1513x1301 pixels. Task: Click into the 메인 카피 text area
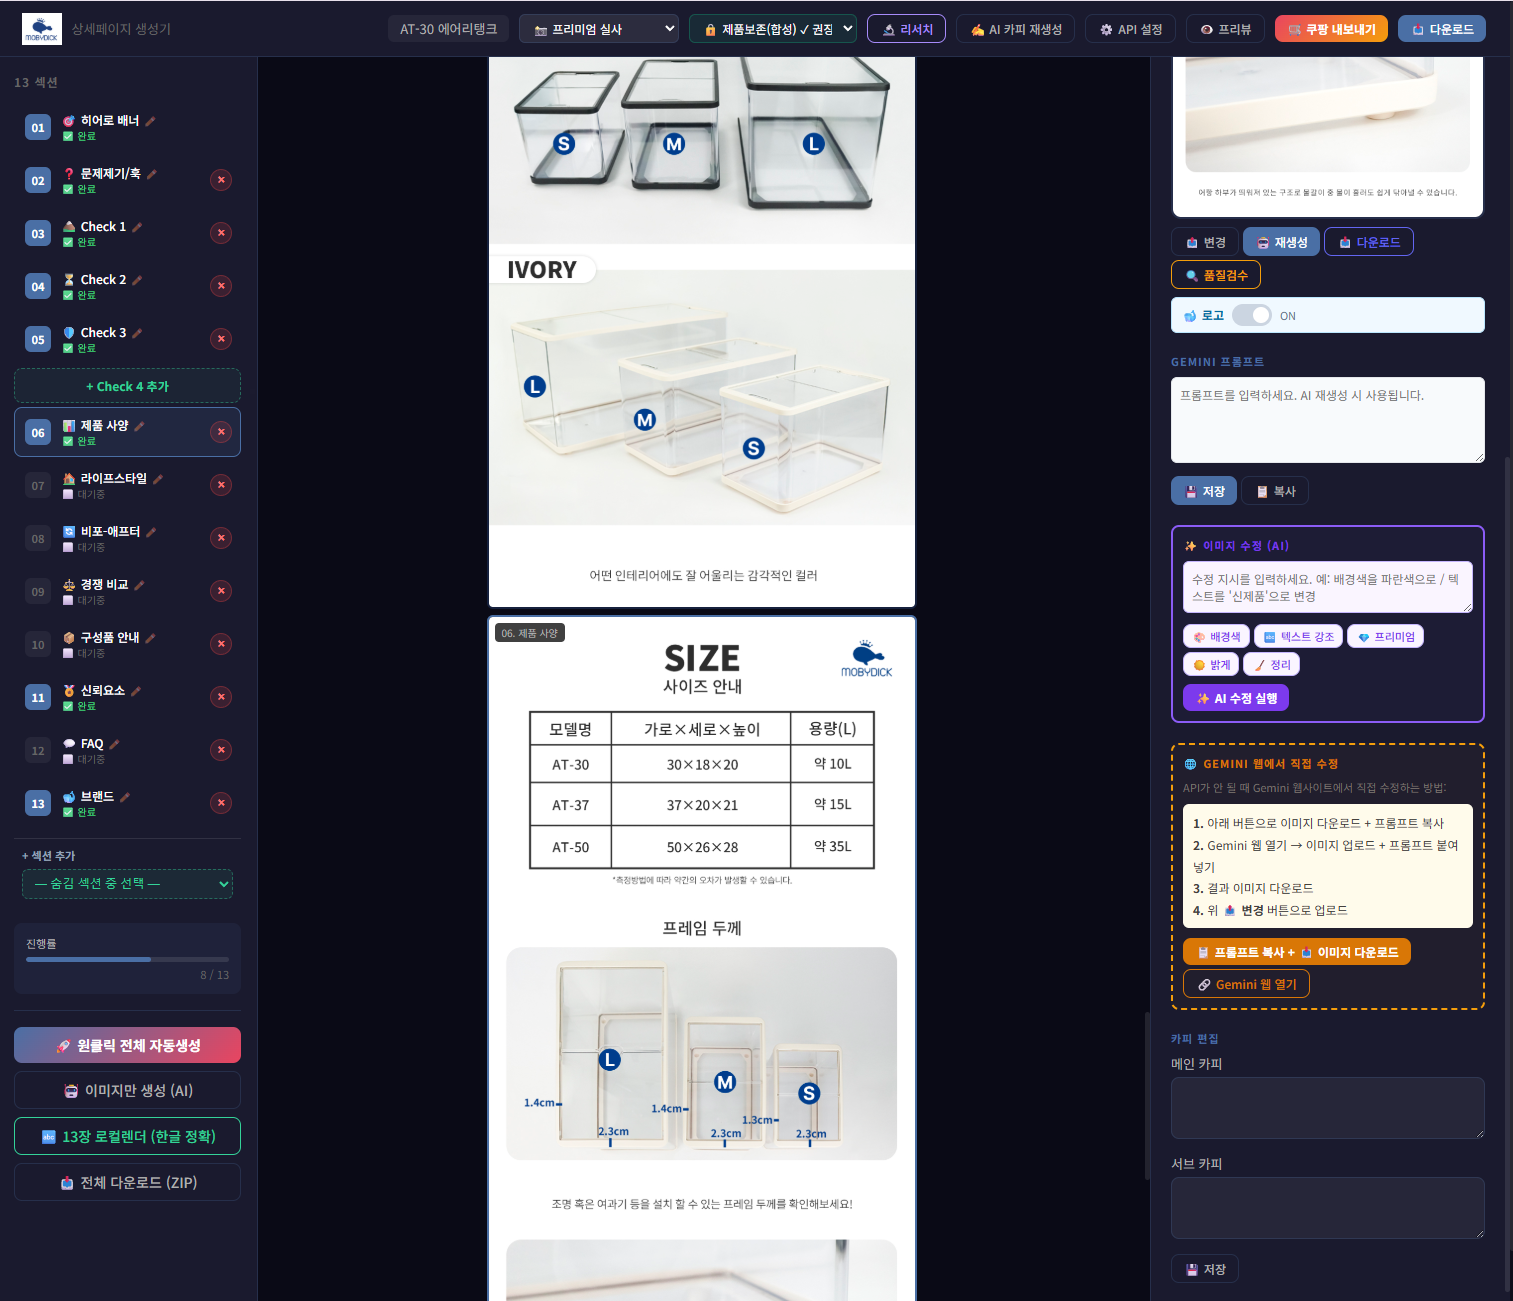click(x=1328, y=1108)
